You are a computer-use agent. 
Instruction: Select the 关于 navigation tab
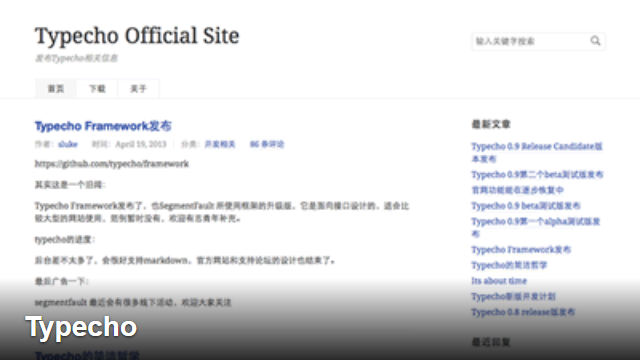tap(138, 89)
